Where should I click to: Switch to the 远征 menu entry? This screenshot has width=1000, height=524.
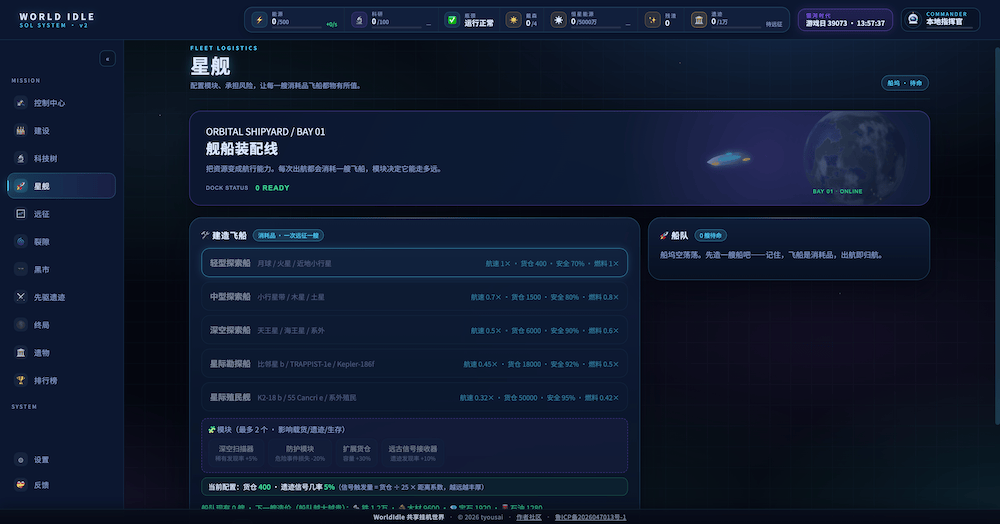click(61, 214)
